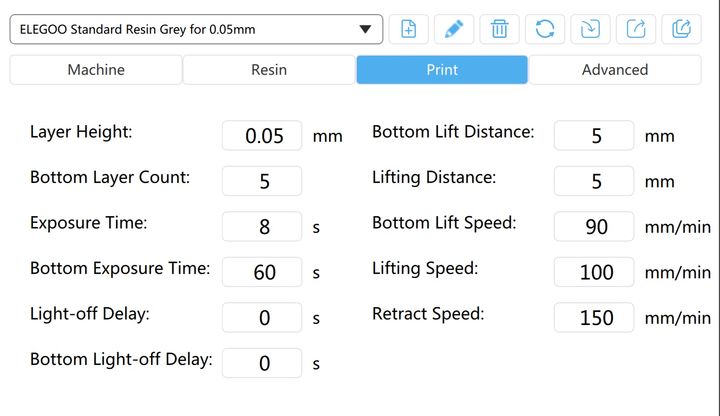The width and height of the screenshot is (720, 416).
Task: Click the Bottom Lift Distance field
Action: click(594, 136)
